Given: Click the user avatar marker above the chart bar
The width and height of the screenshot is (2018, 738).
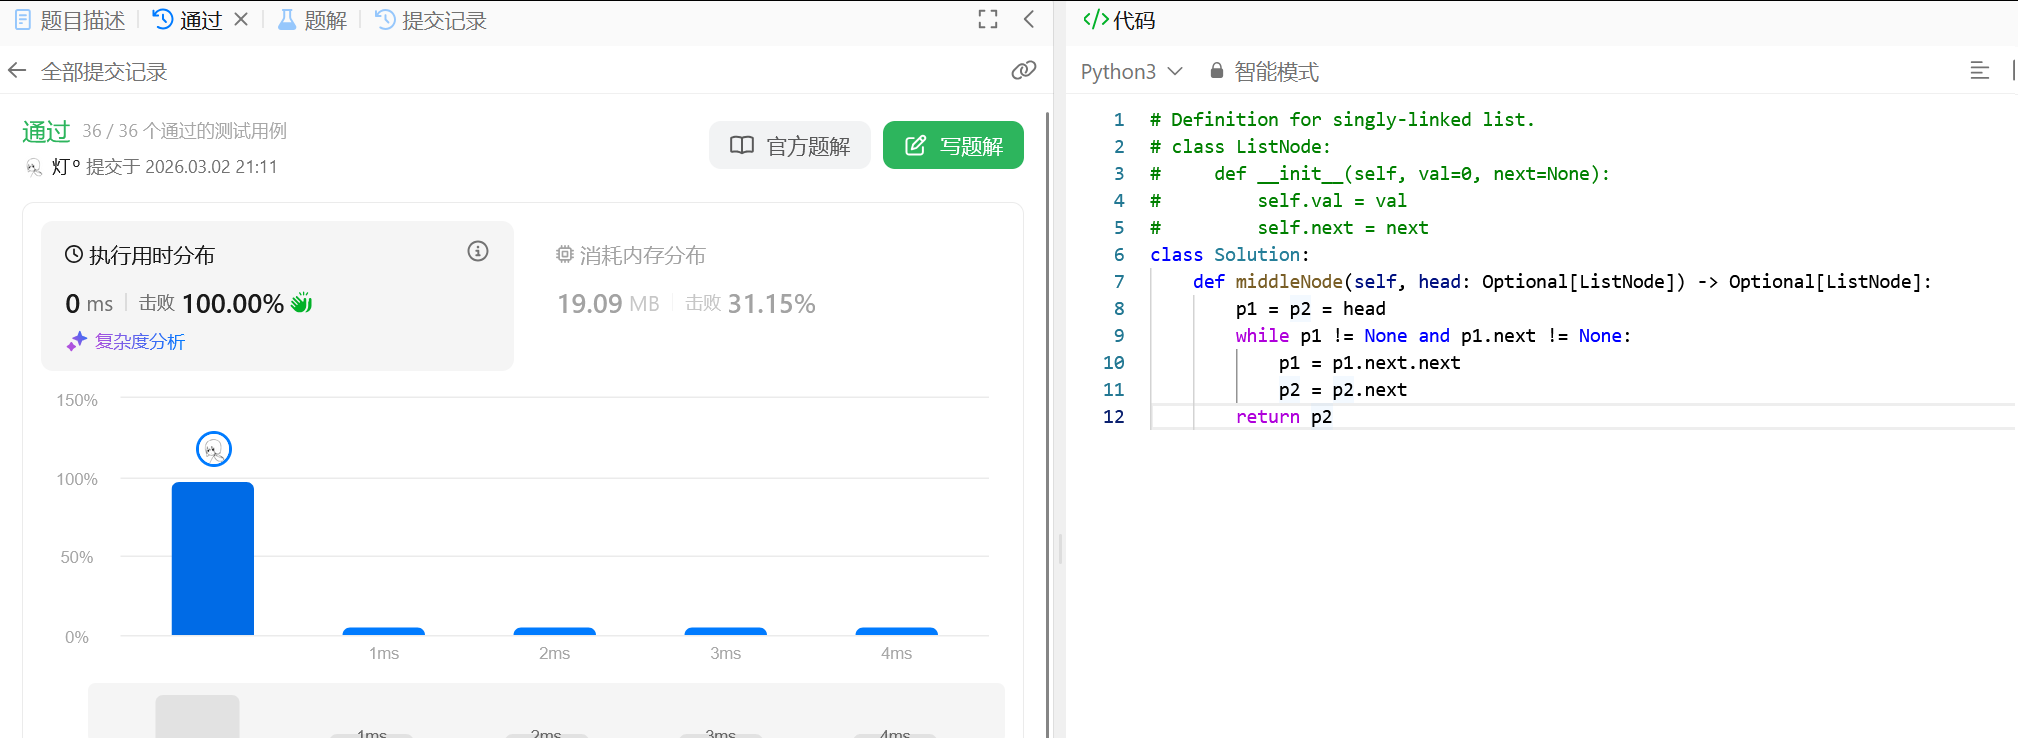Looking at the screenshot, I should click(x=214, y=449).
